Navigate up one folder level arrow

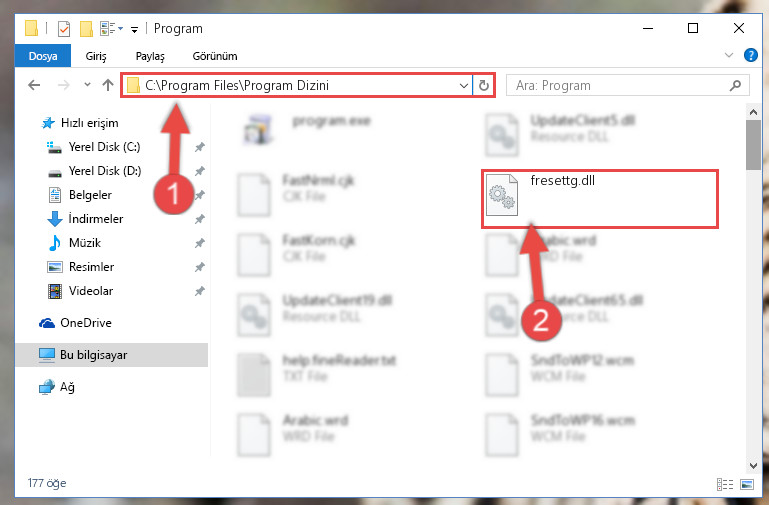108,85
